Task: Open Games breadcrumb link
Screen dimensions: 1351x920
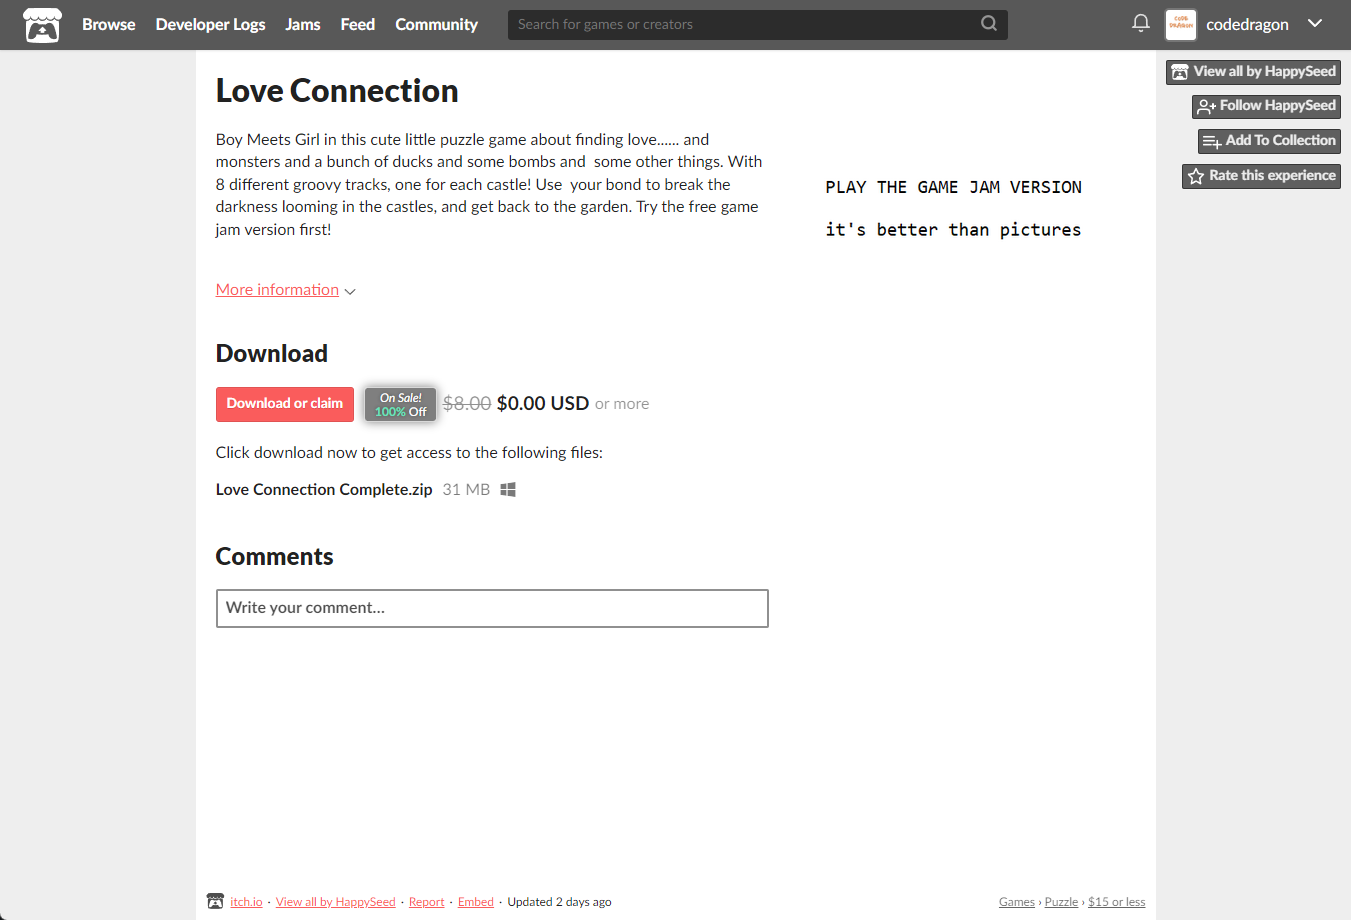Action: click(x=1017, y=902)
